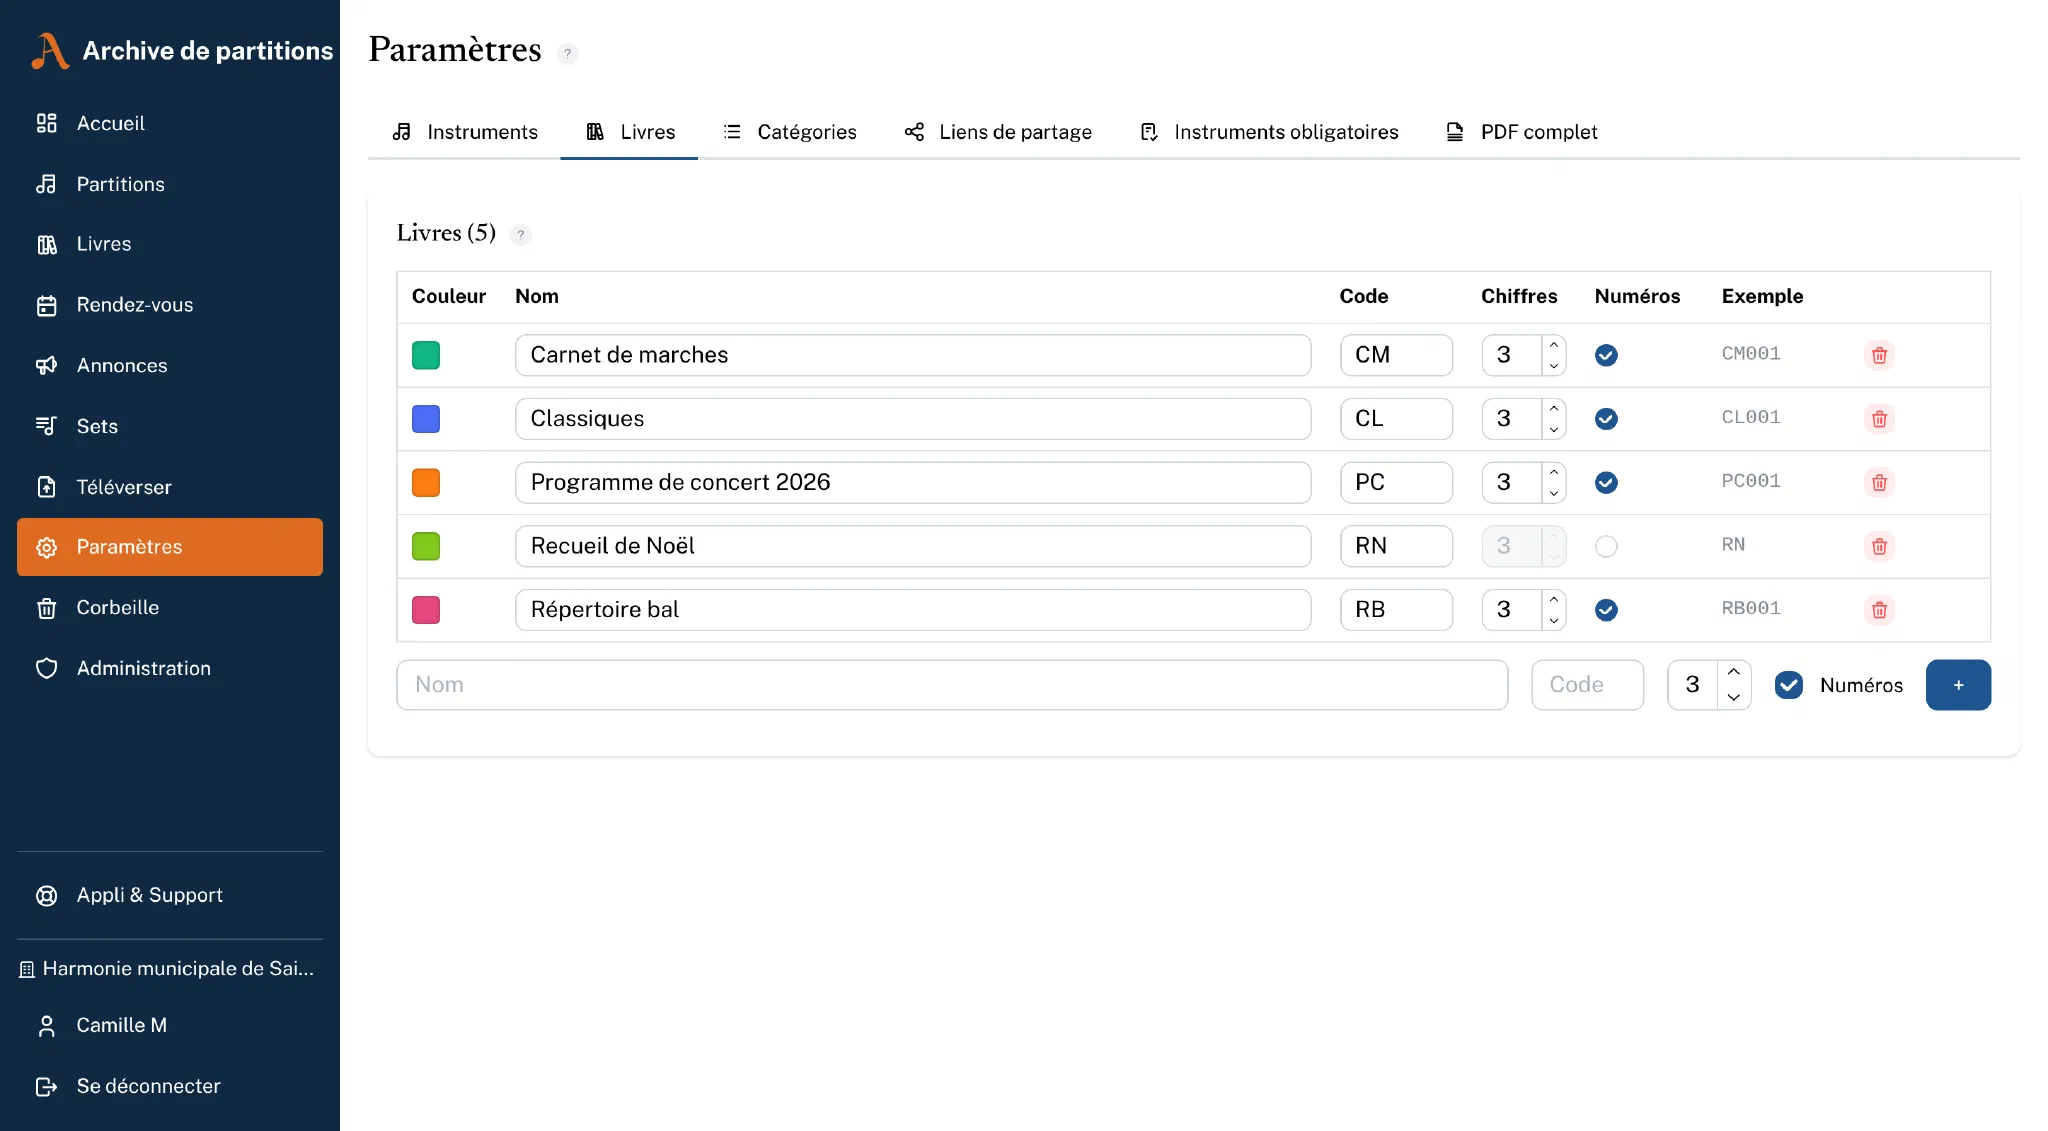Click the Corbeille trash icon in sidebar
Image resolution: width=2048 pixels, height=1131 pixels.
(46, 608)
